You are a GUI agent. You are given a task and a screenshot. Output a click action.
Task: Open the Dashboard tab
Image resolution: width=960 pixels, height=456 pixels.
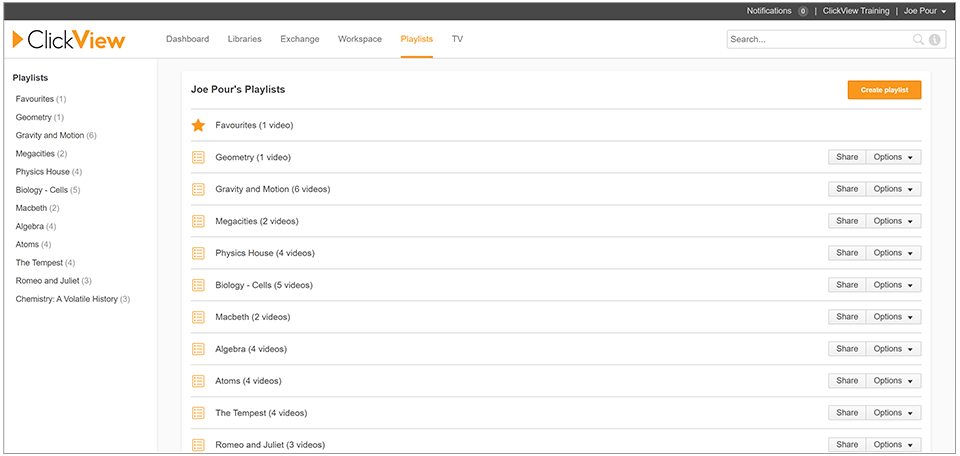click(x=187, y=39)
